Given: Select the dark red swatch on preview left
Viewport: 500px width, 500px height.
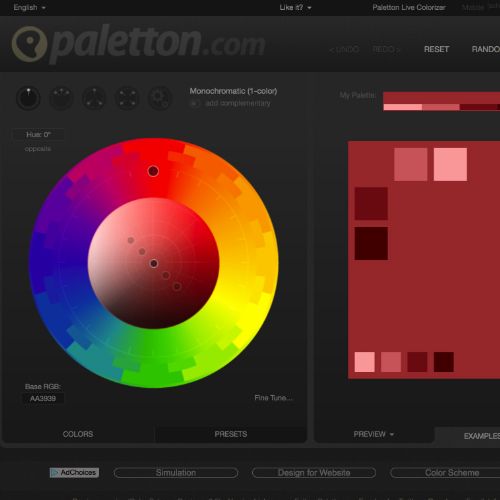Looking at the screenshot, I should click(371, 204).
